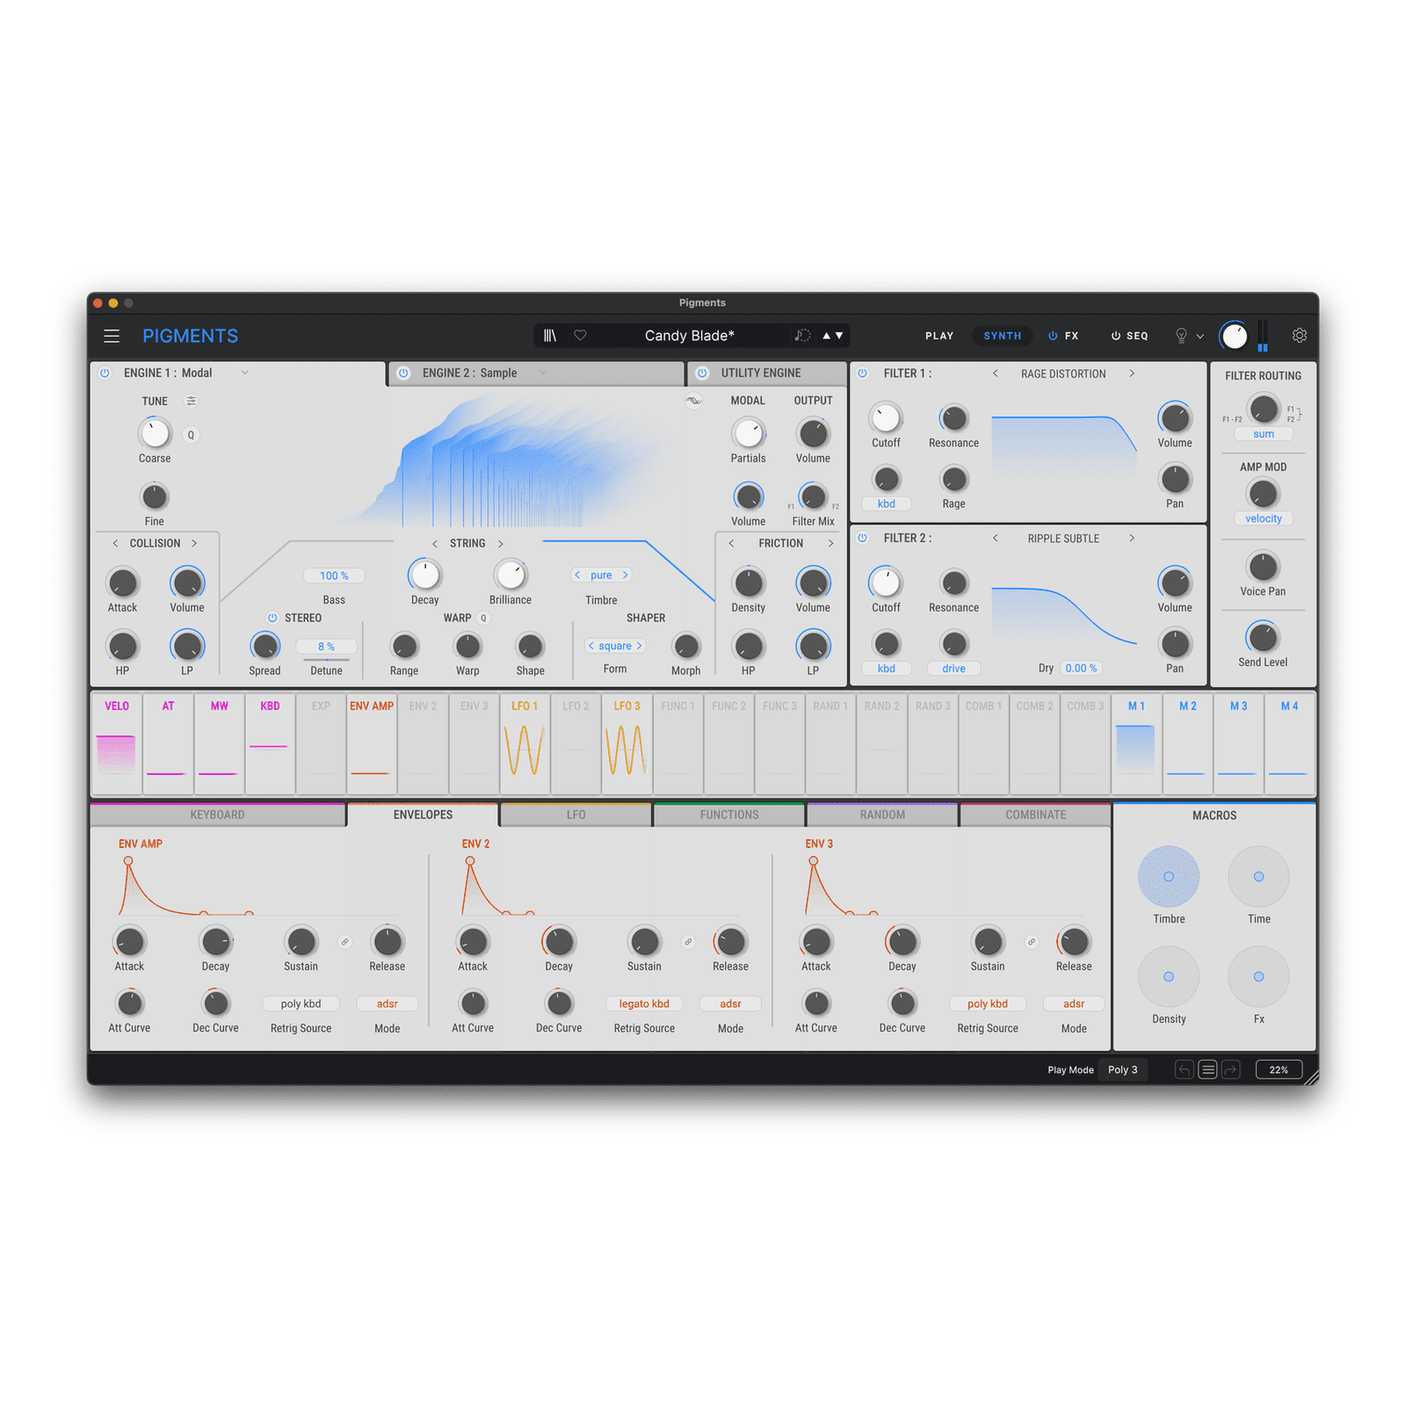This screenshot has width=1406, height=1406.
Task: Click the undo arrow in the bottom bar
Action: pos(1184,1069)
